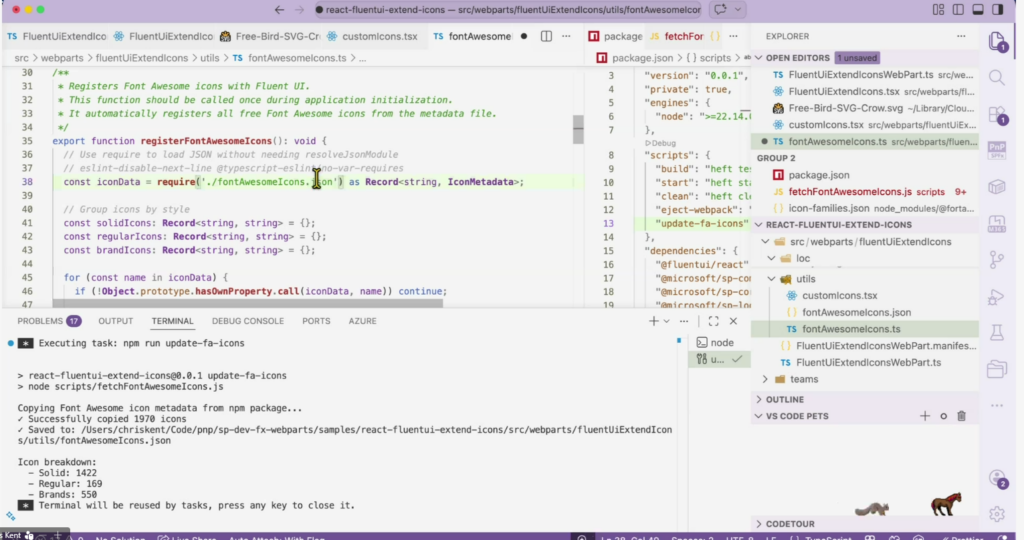This screenshot has height=540, width=1024.
Task: Open the PnP SPFx toolkit icon
Action: click(x=996, y=151)
